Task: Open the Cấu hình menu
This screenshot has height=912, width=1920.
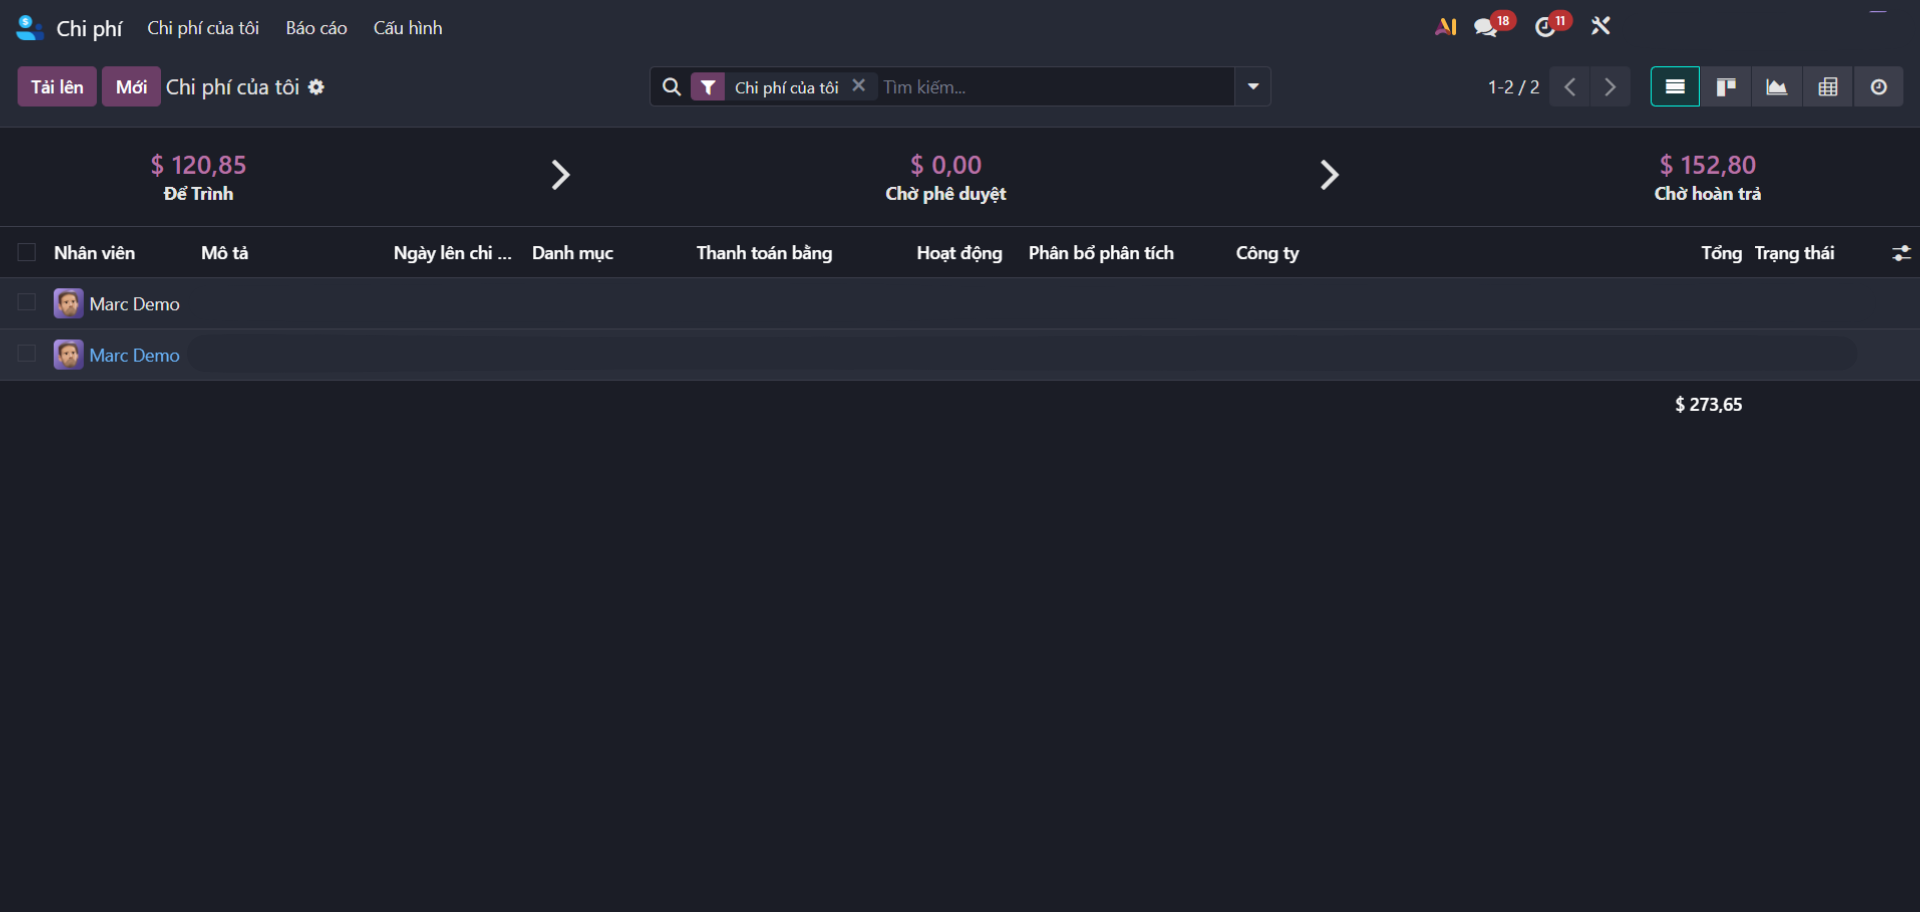Action: (x=407, y=28)
